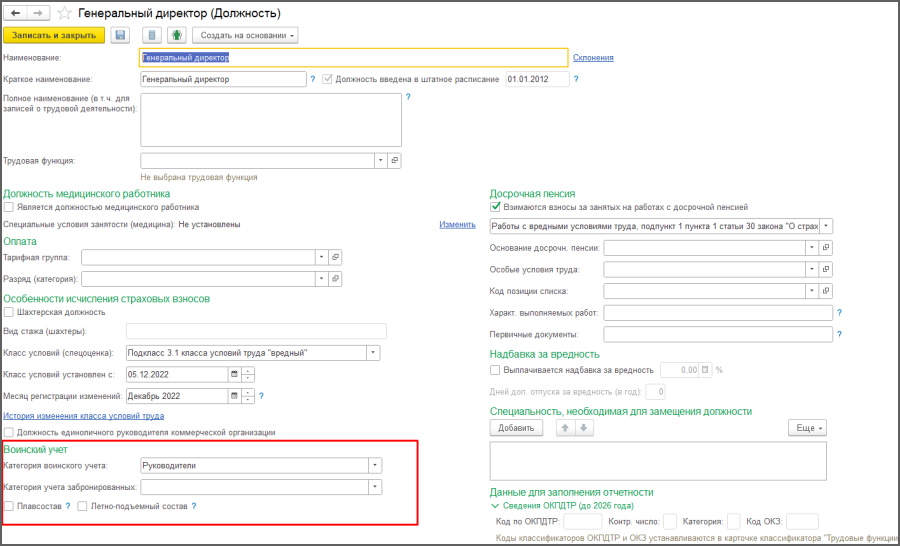Screen dimensions: 900x546
Task: Open История изменения класса условий труда link
Action: point(84,415)
